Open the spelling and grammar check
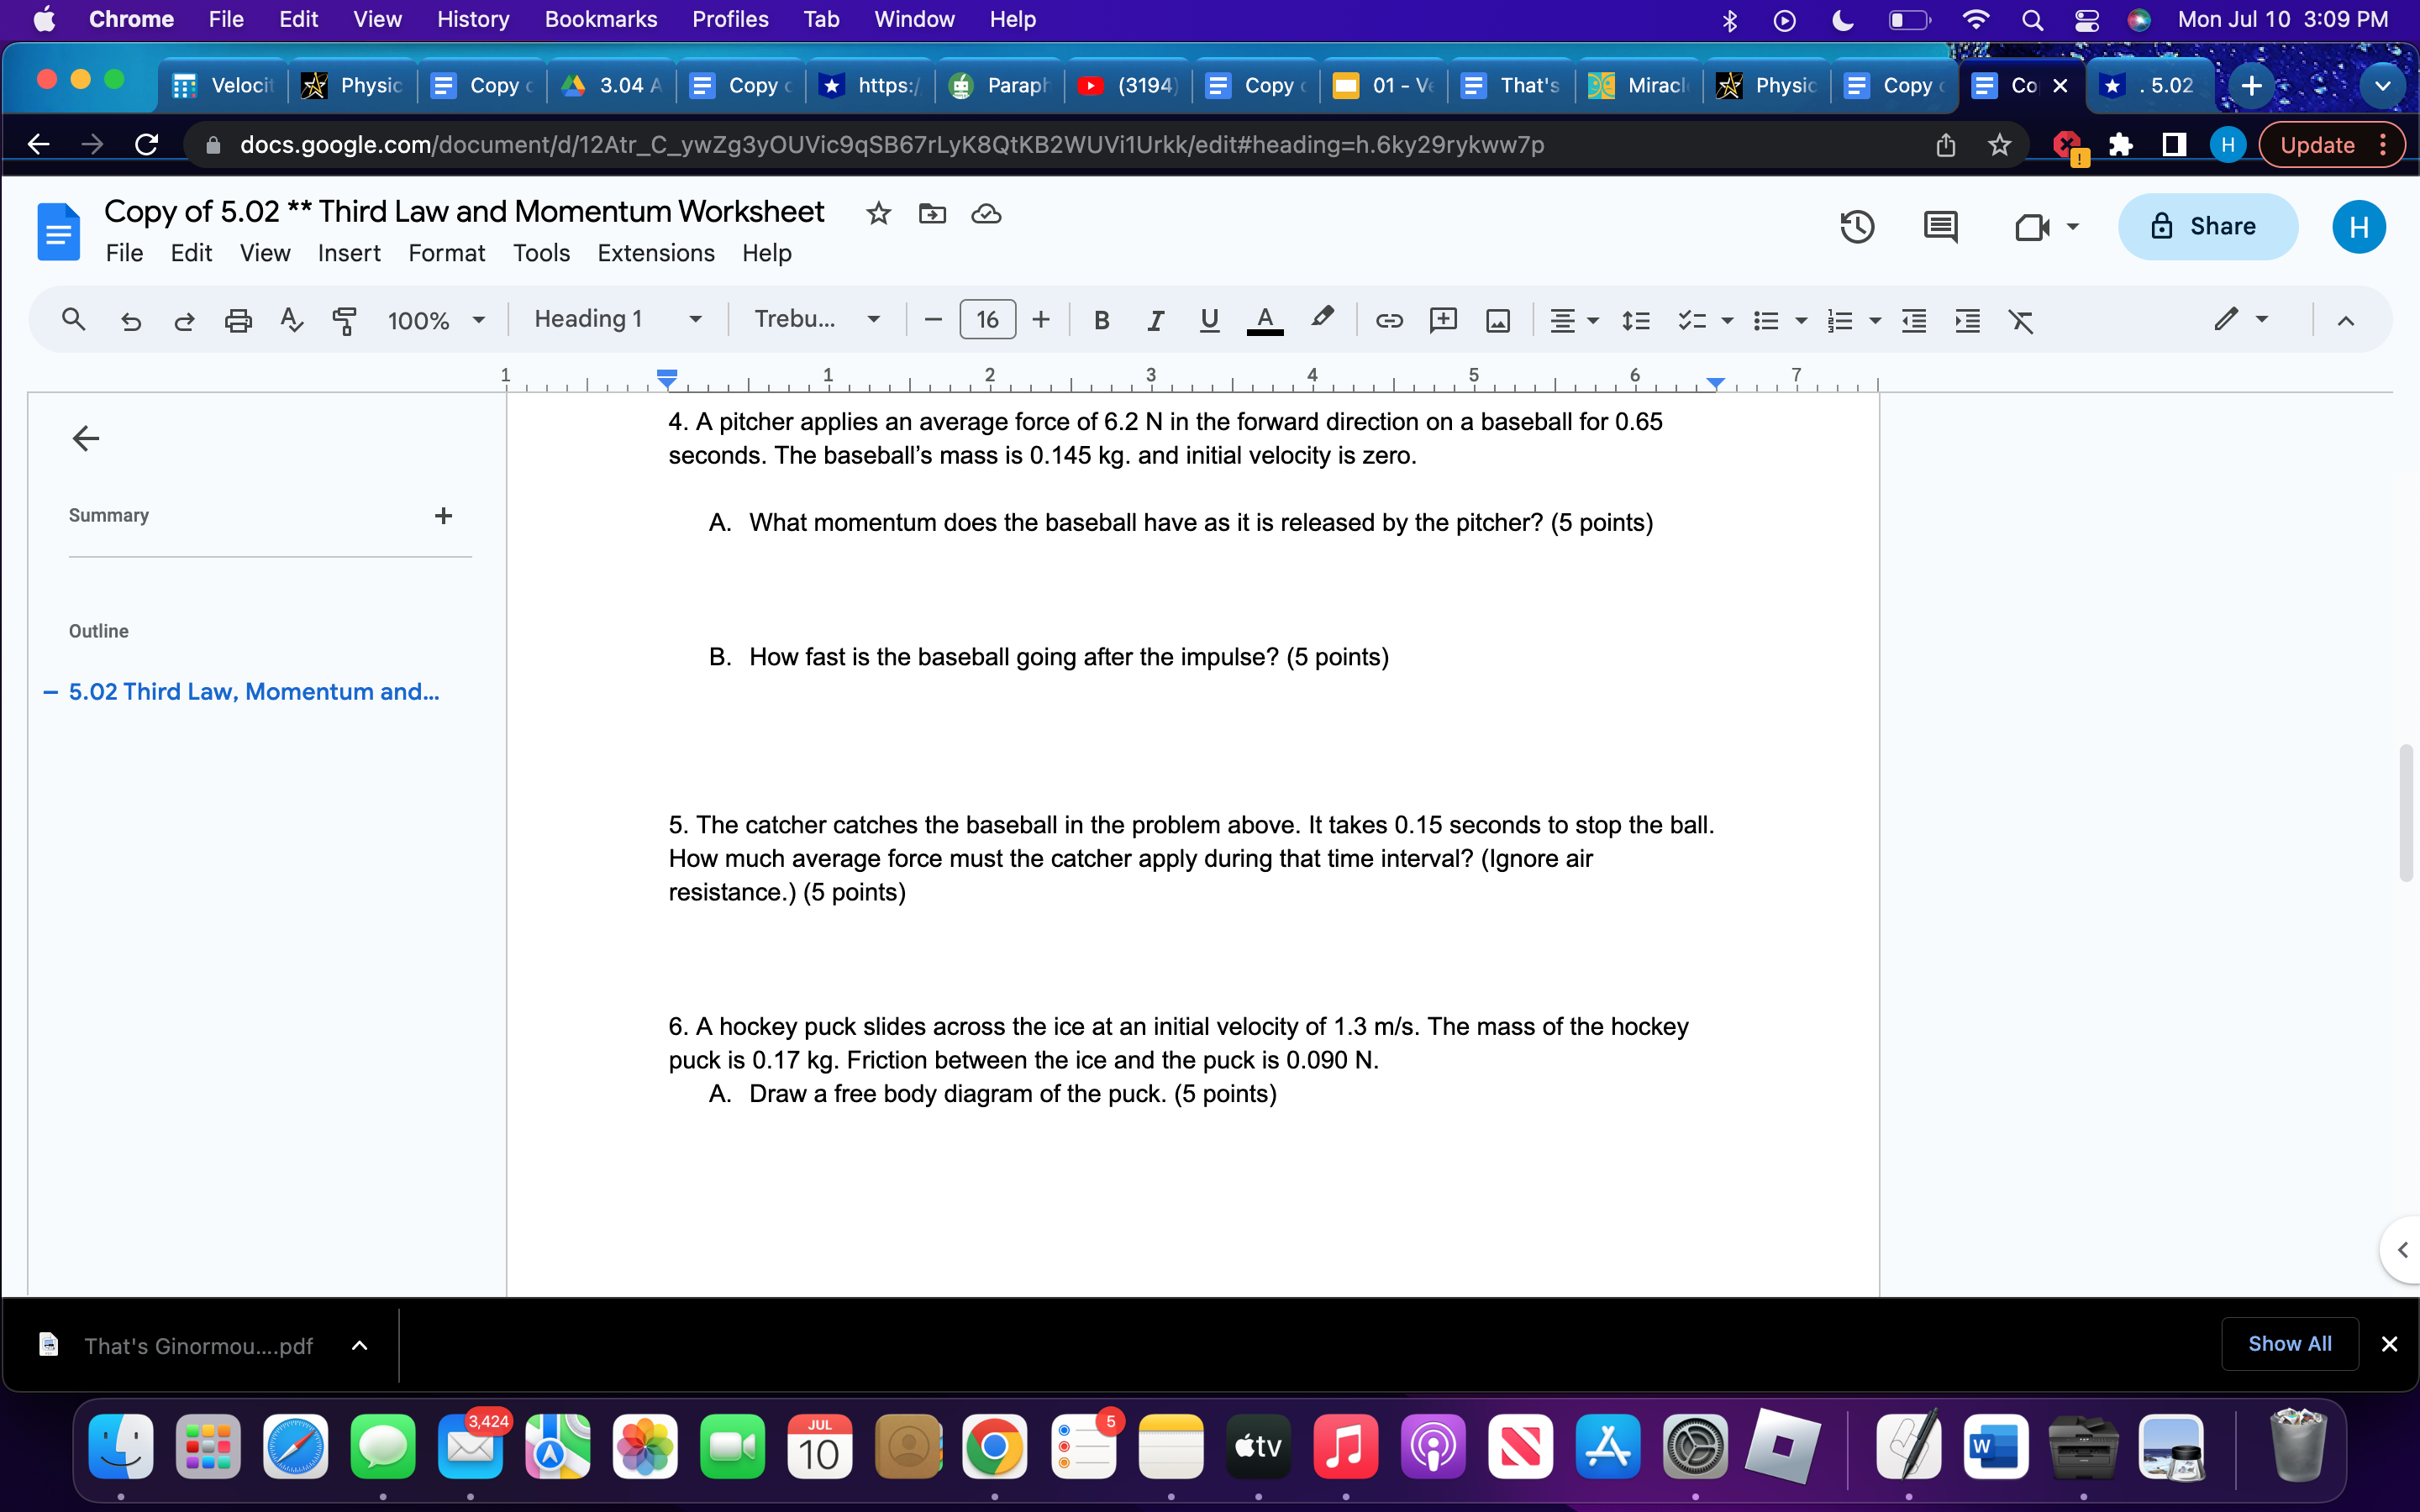This screenshot has height=1512, width=2420. point(291,320)
